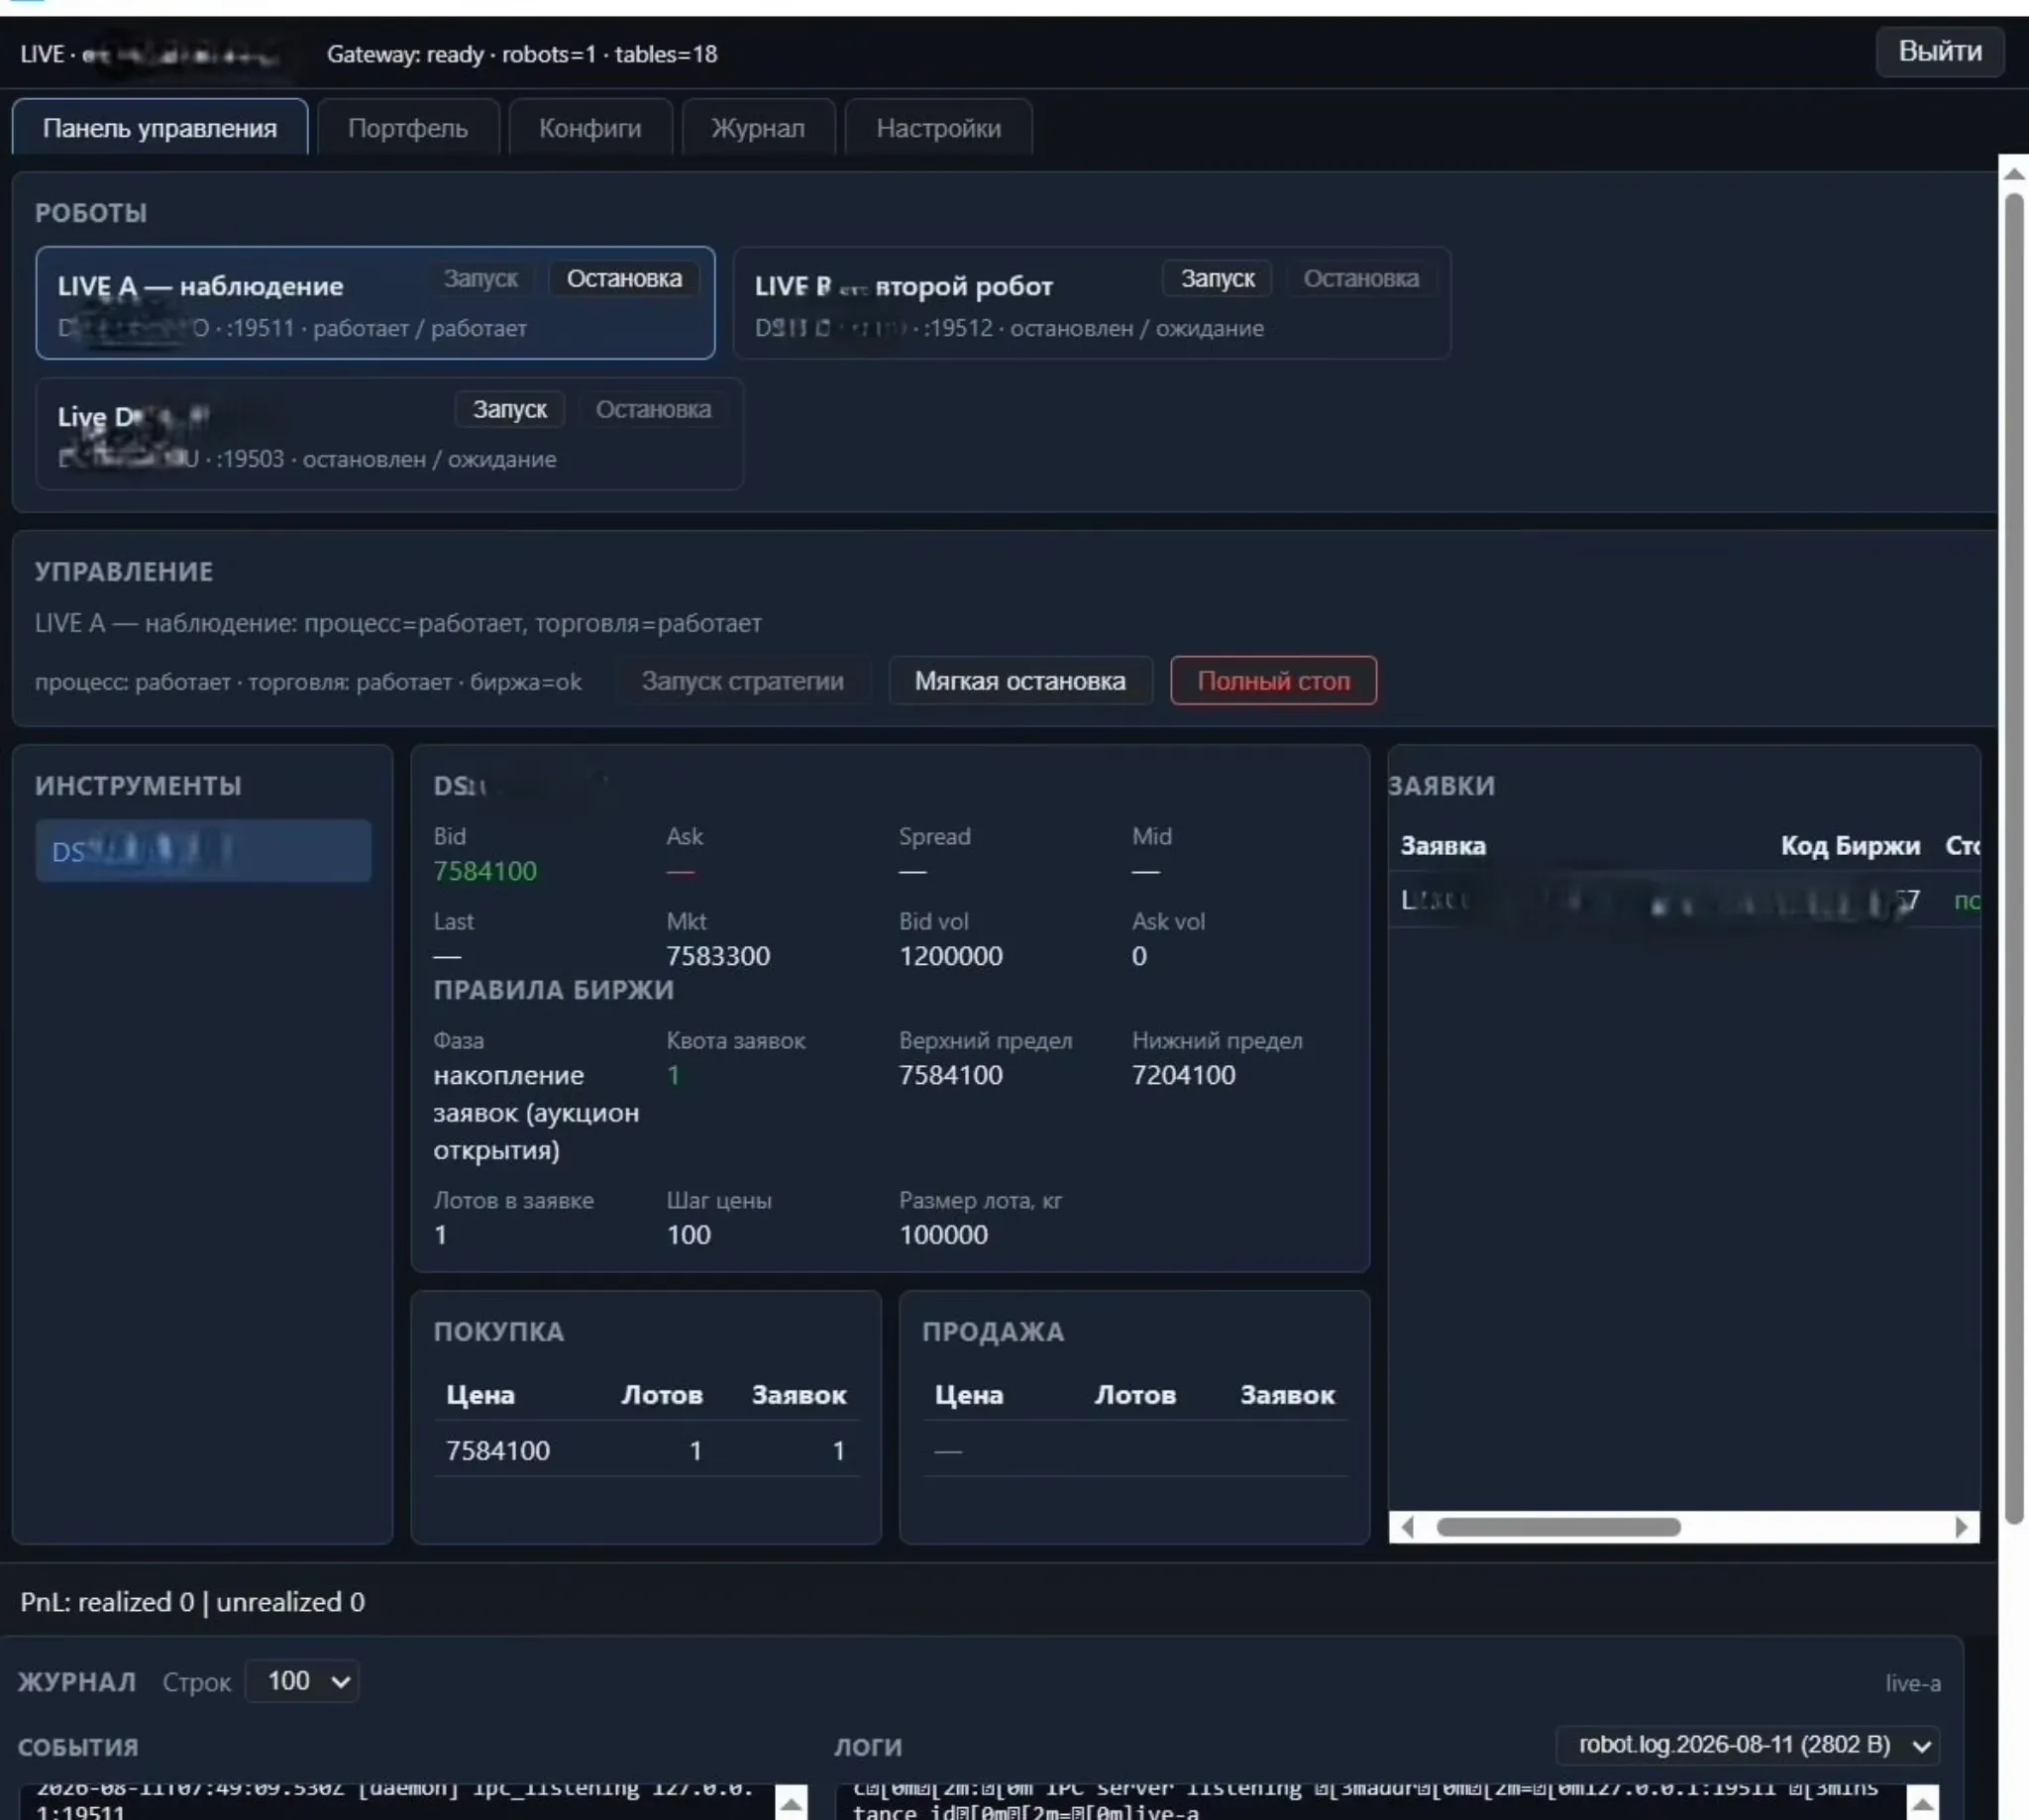2029x1820 pixels.
Task: Stop the LIVE A robot with Остановка
Action: tap(624, 279)
